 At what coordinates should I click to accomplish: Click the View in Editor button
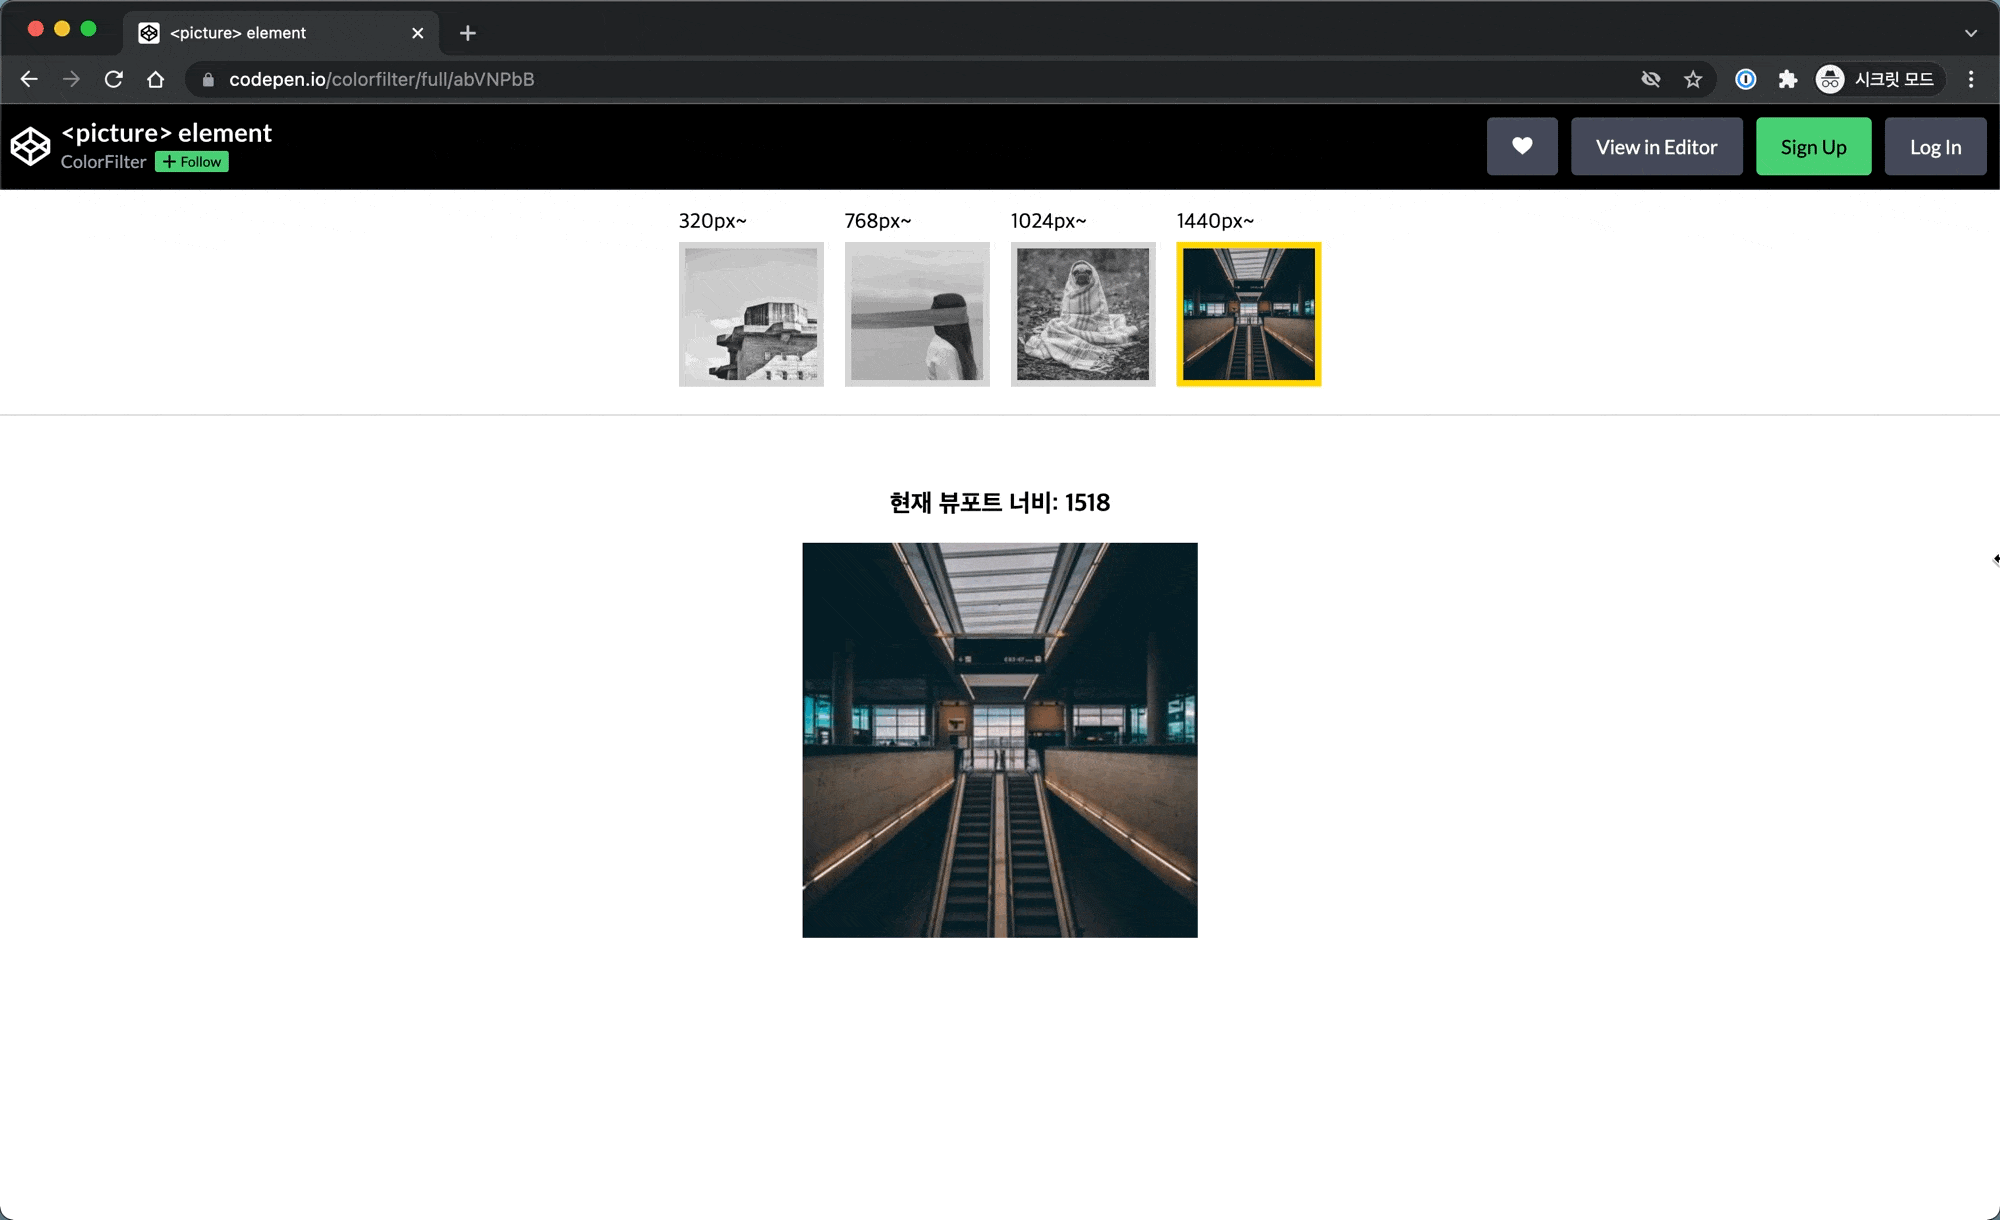(1656, 147)
